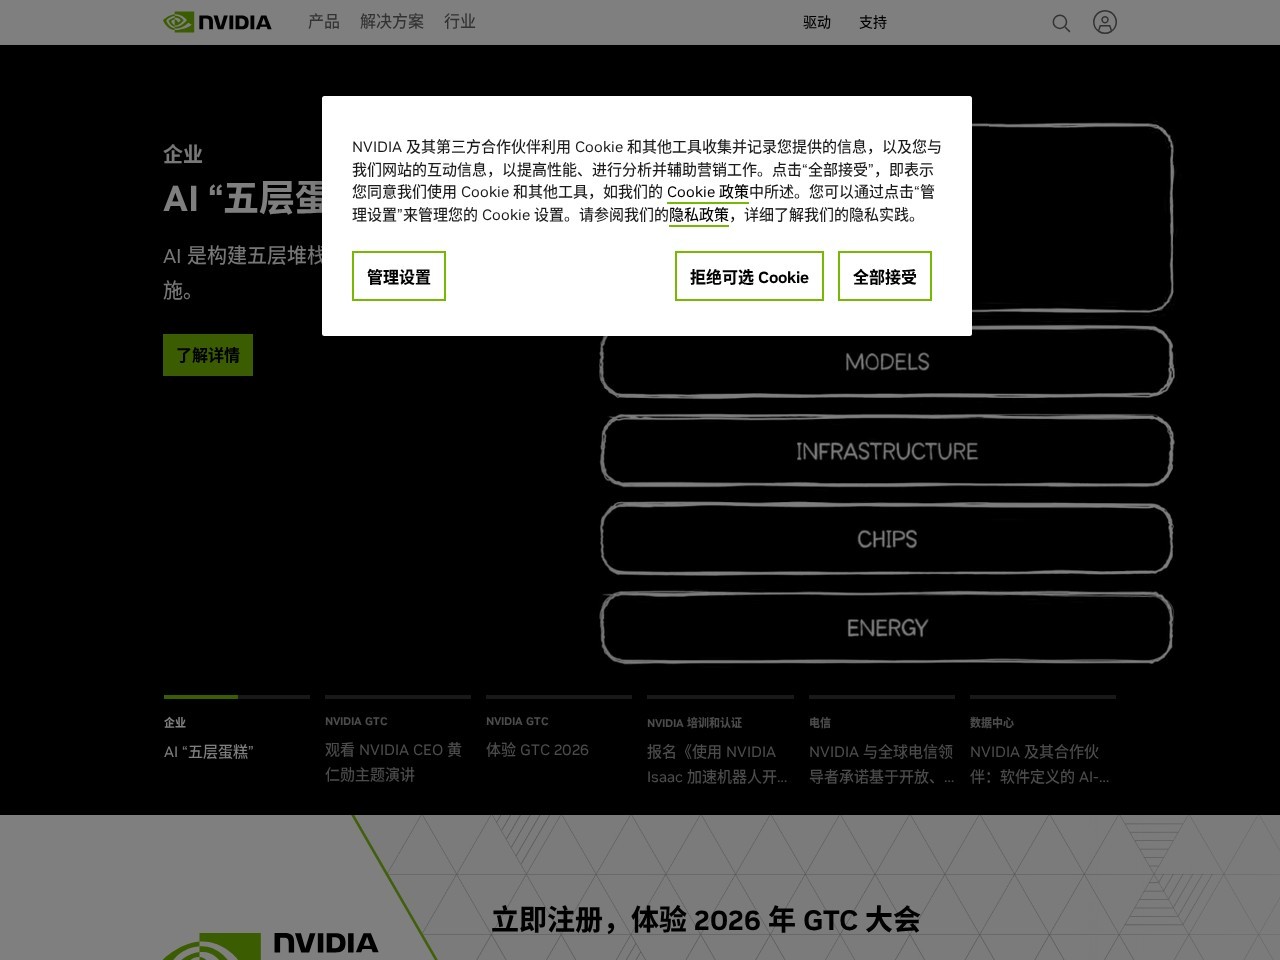Open the 解决方案 navigation menu
Screen dimensions: 1280x960
coord(393,22)
